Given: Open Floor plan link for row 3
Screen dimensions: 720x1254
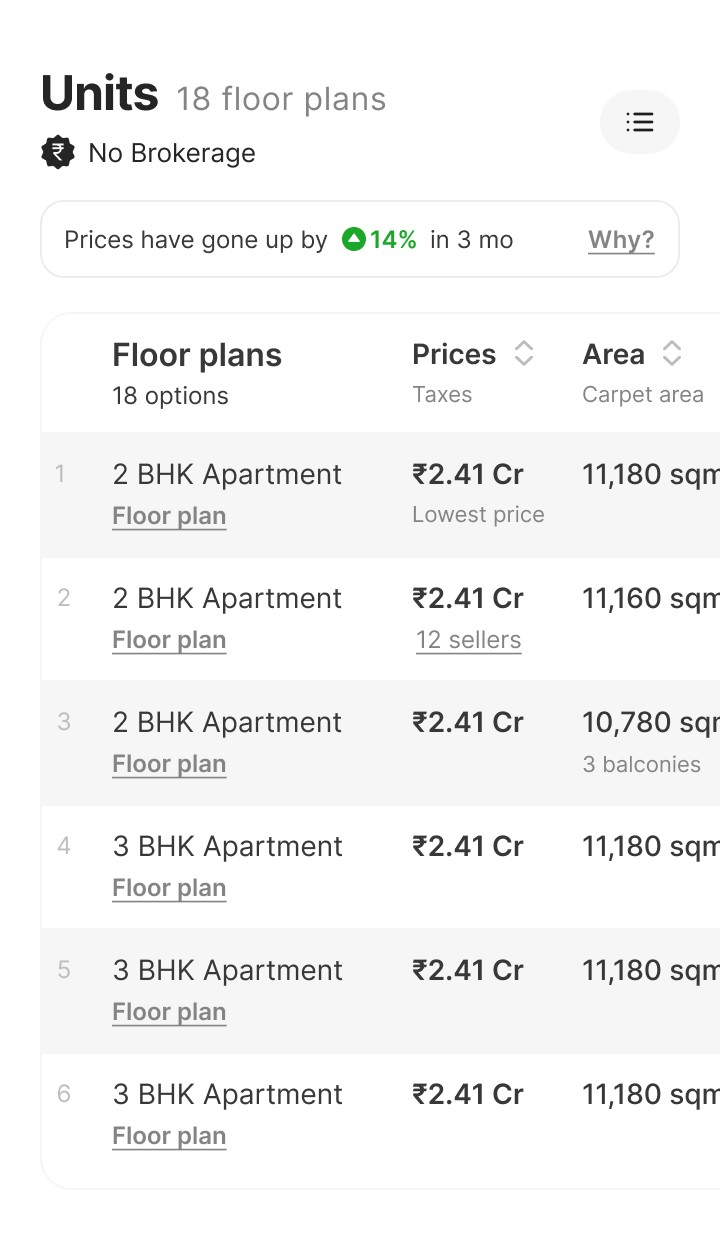Looking at the screenshot, I should click(169, 764).
